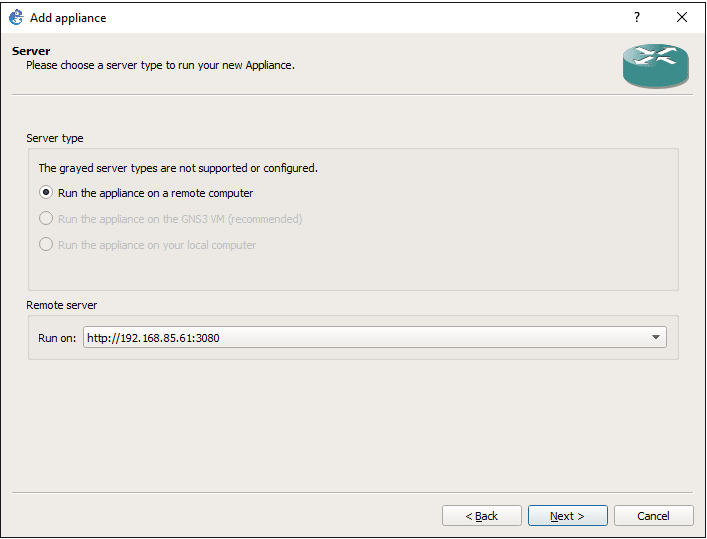Choose the GNS3 VM (recommended) radio option
Viewport: 707px width, 539px height.
click(46, 219)
